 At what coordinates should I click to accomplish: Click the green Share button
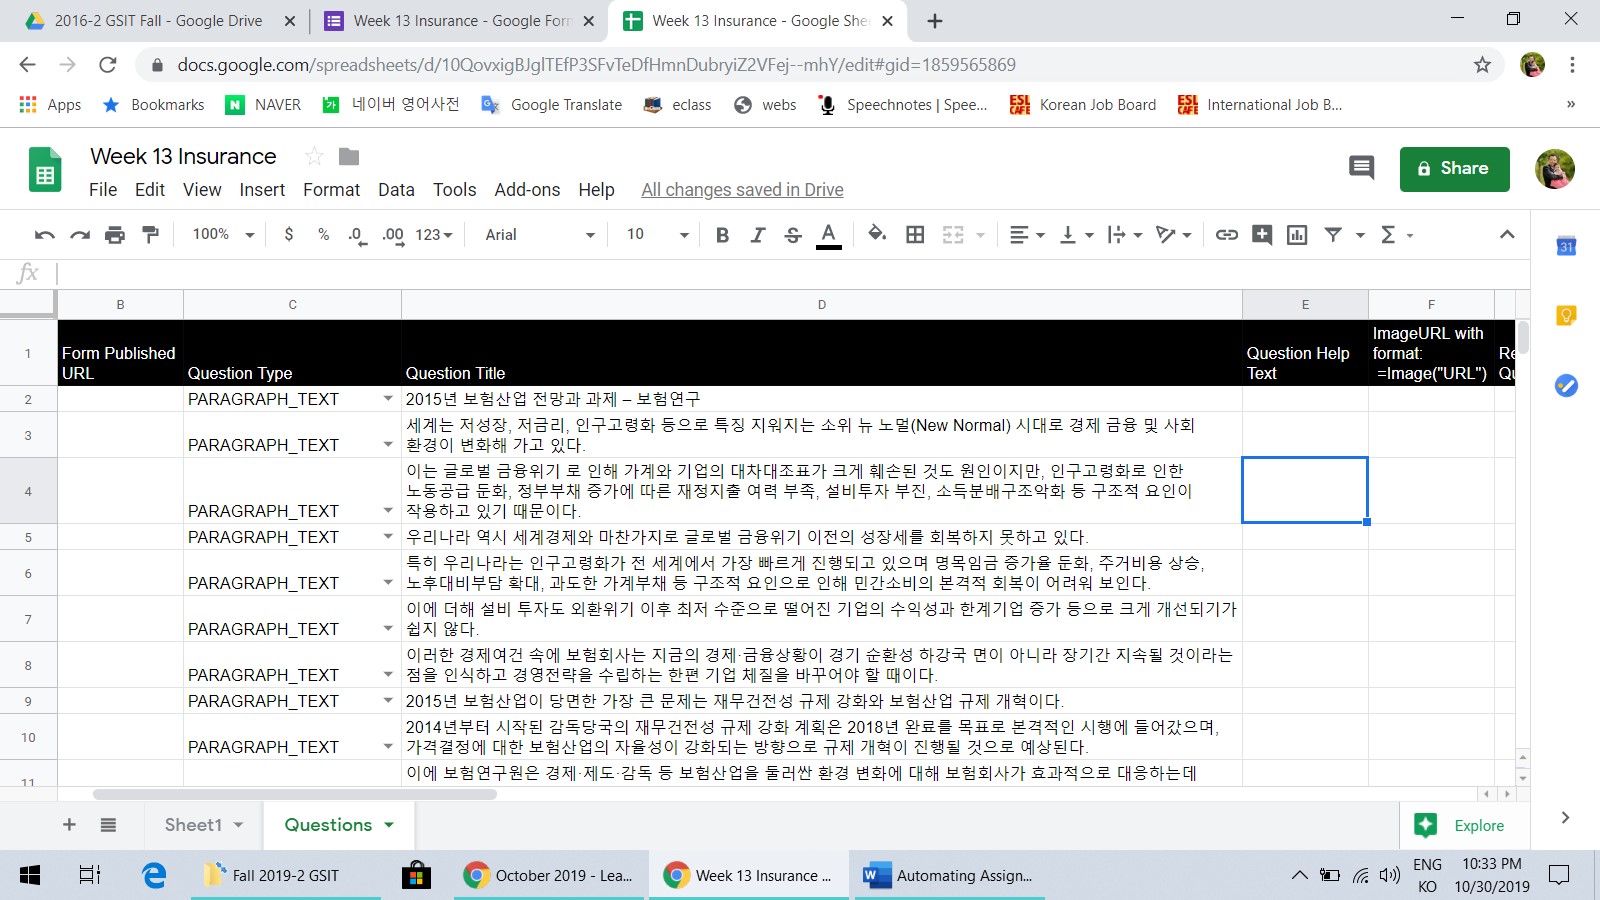[x=1454, y=169]
